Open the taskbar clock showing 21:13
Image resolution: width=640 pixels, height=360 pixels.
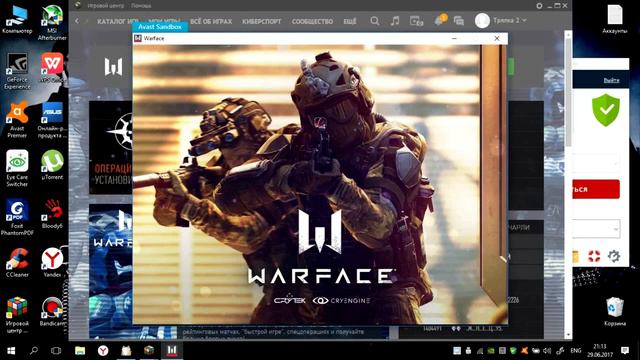600,351
